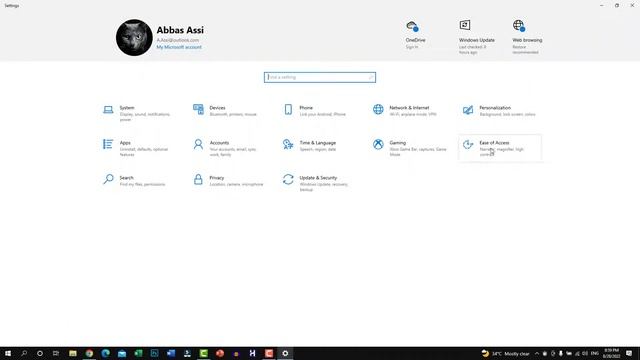Open Windows Update status in the header

click(x=476, y=37)
